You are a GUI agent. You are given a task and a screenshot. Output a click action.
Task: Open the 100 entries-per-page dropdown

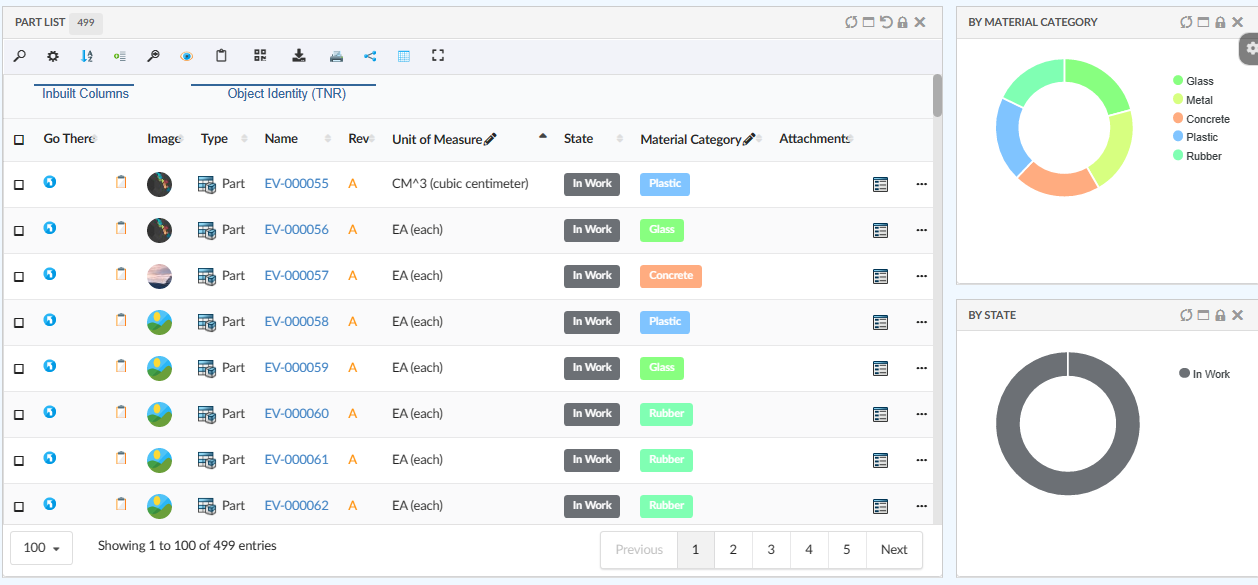tap(41, 548)
